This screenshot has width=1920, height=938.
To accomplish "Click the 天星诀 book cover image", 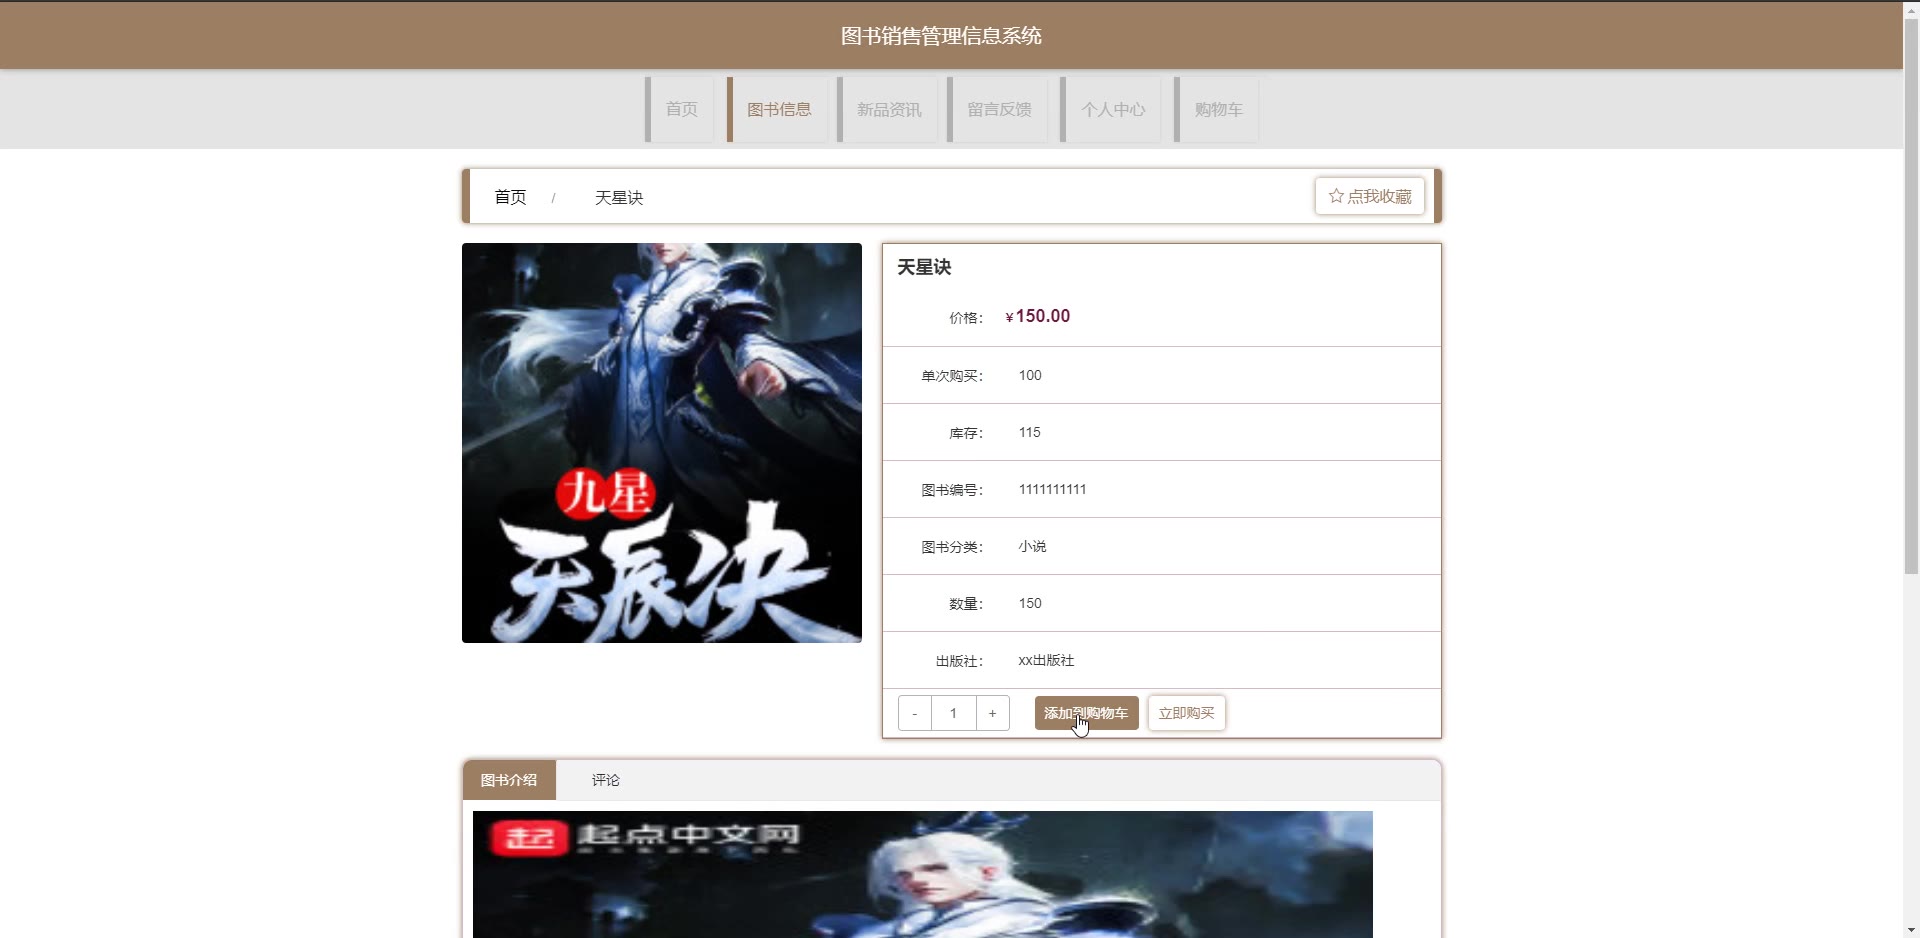I will point(662,442).
